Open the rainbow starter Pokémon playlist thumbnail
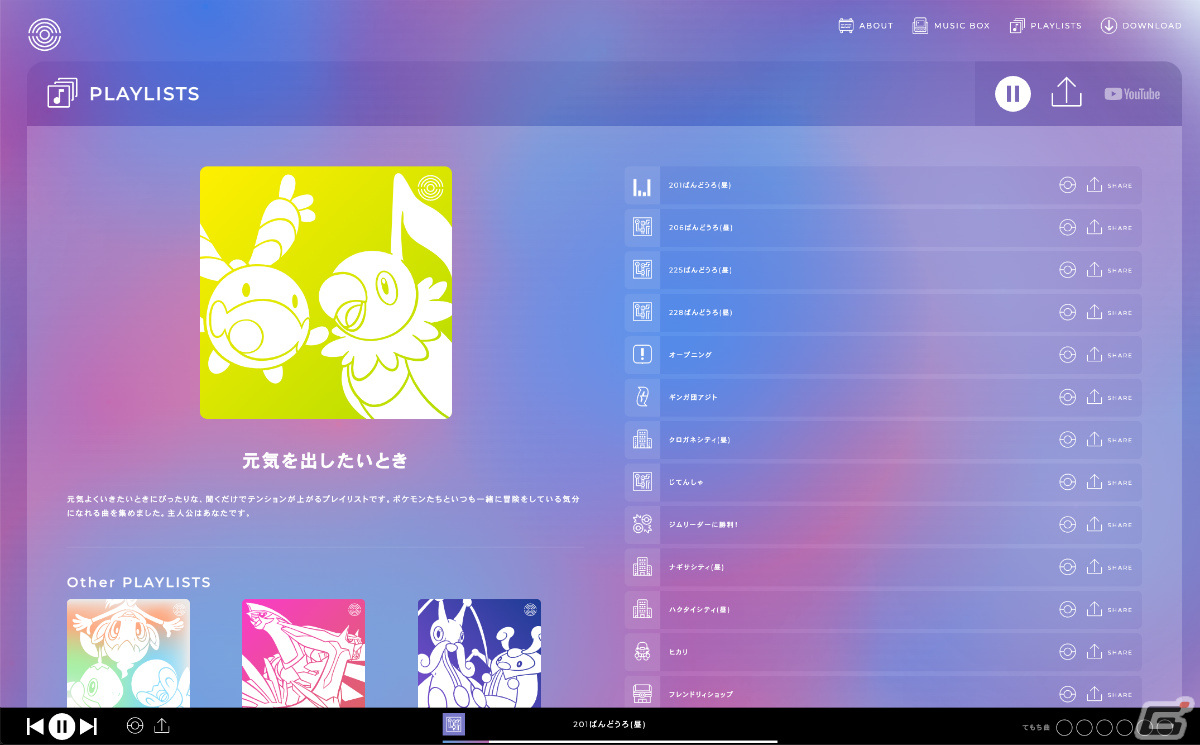The height and width of the screenshot is (745, 1200). tap(128, 653)
